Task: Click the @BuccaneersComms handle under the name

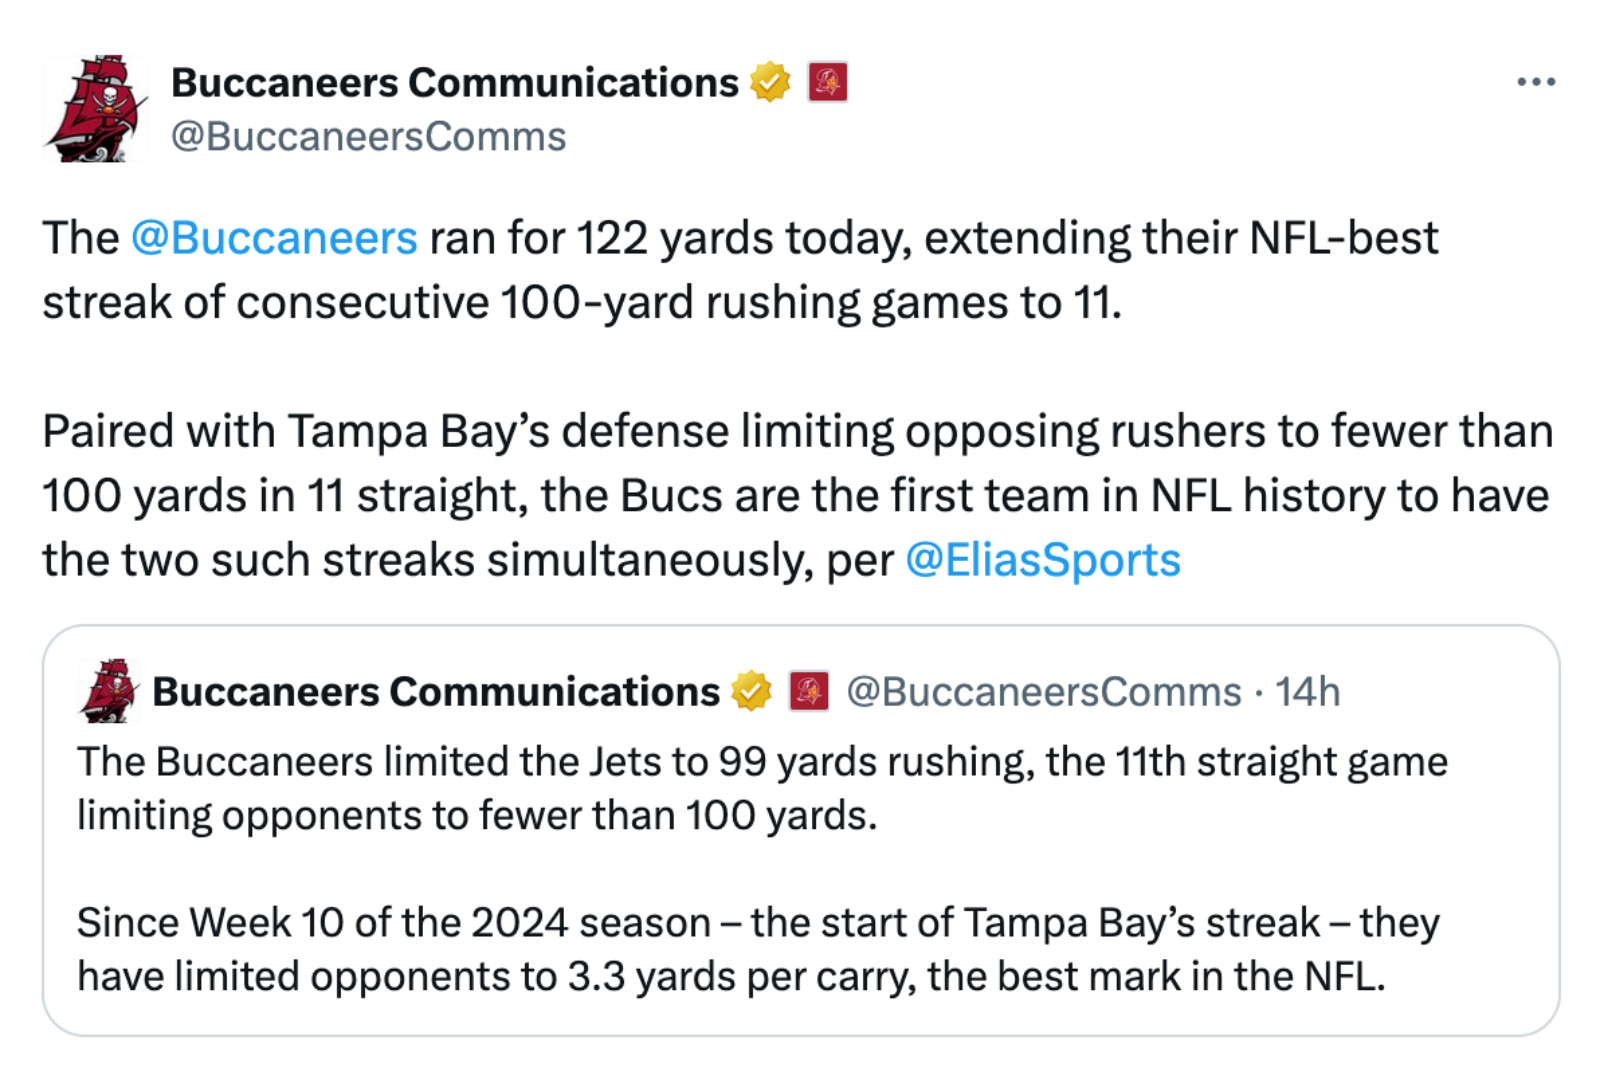Action: (370, 135)
